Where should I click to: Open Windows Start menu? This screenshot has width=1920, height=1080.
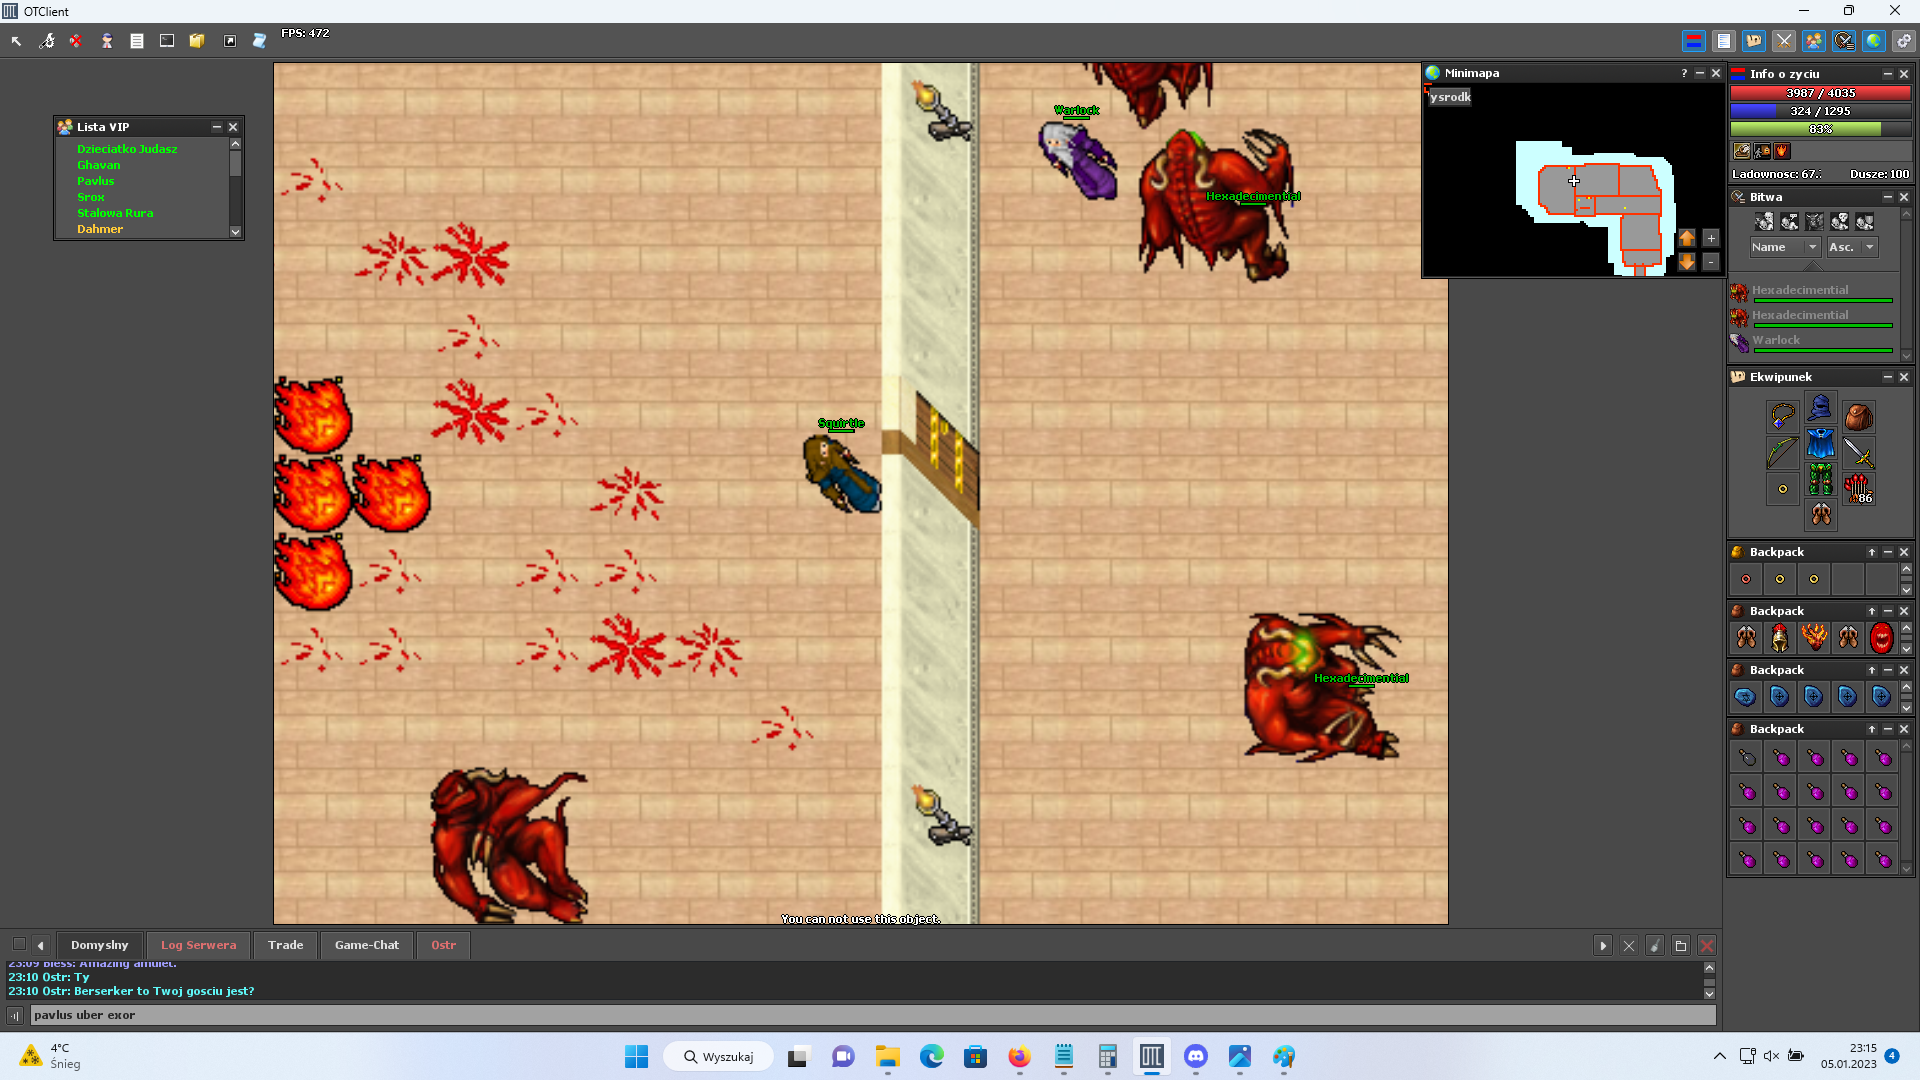tap(636, 1057)
